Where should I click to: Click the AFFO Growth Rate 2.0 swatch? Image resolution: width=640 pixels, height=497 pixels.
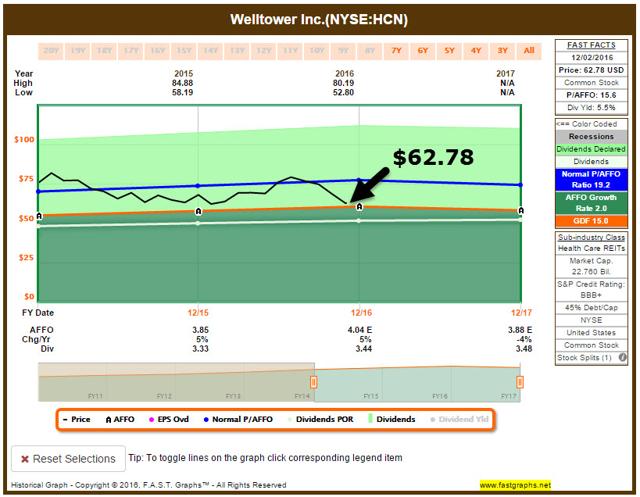591,203
